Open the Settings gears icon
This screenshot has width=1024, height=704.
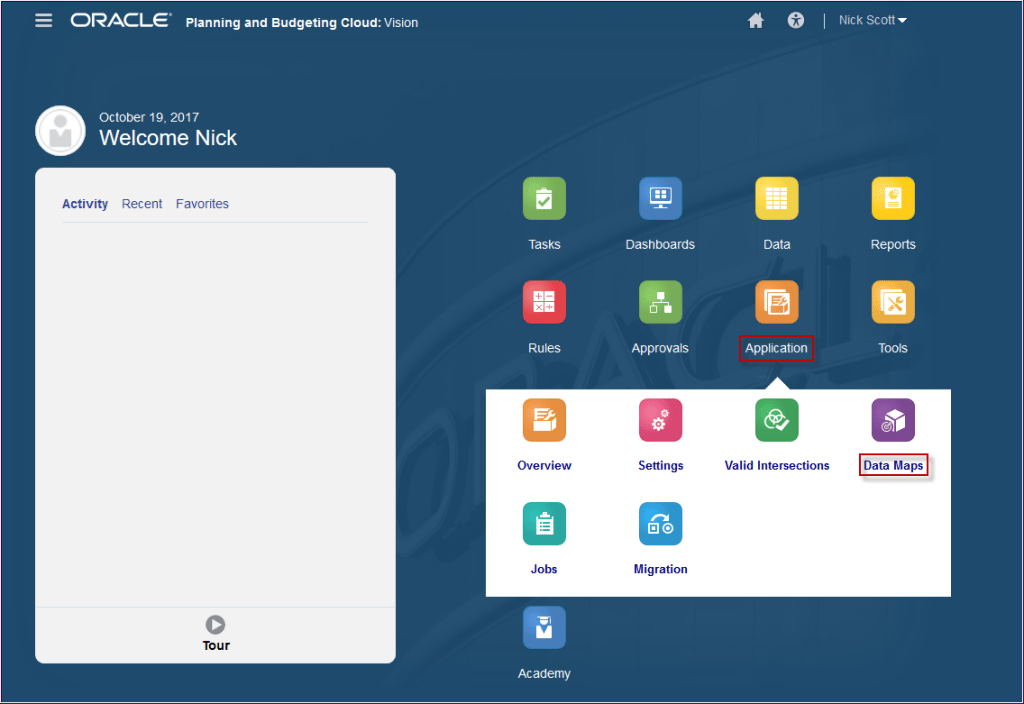pos(660,420)
